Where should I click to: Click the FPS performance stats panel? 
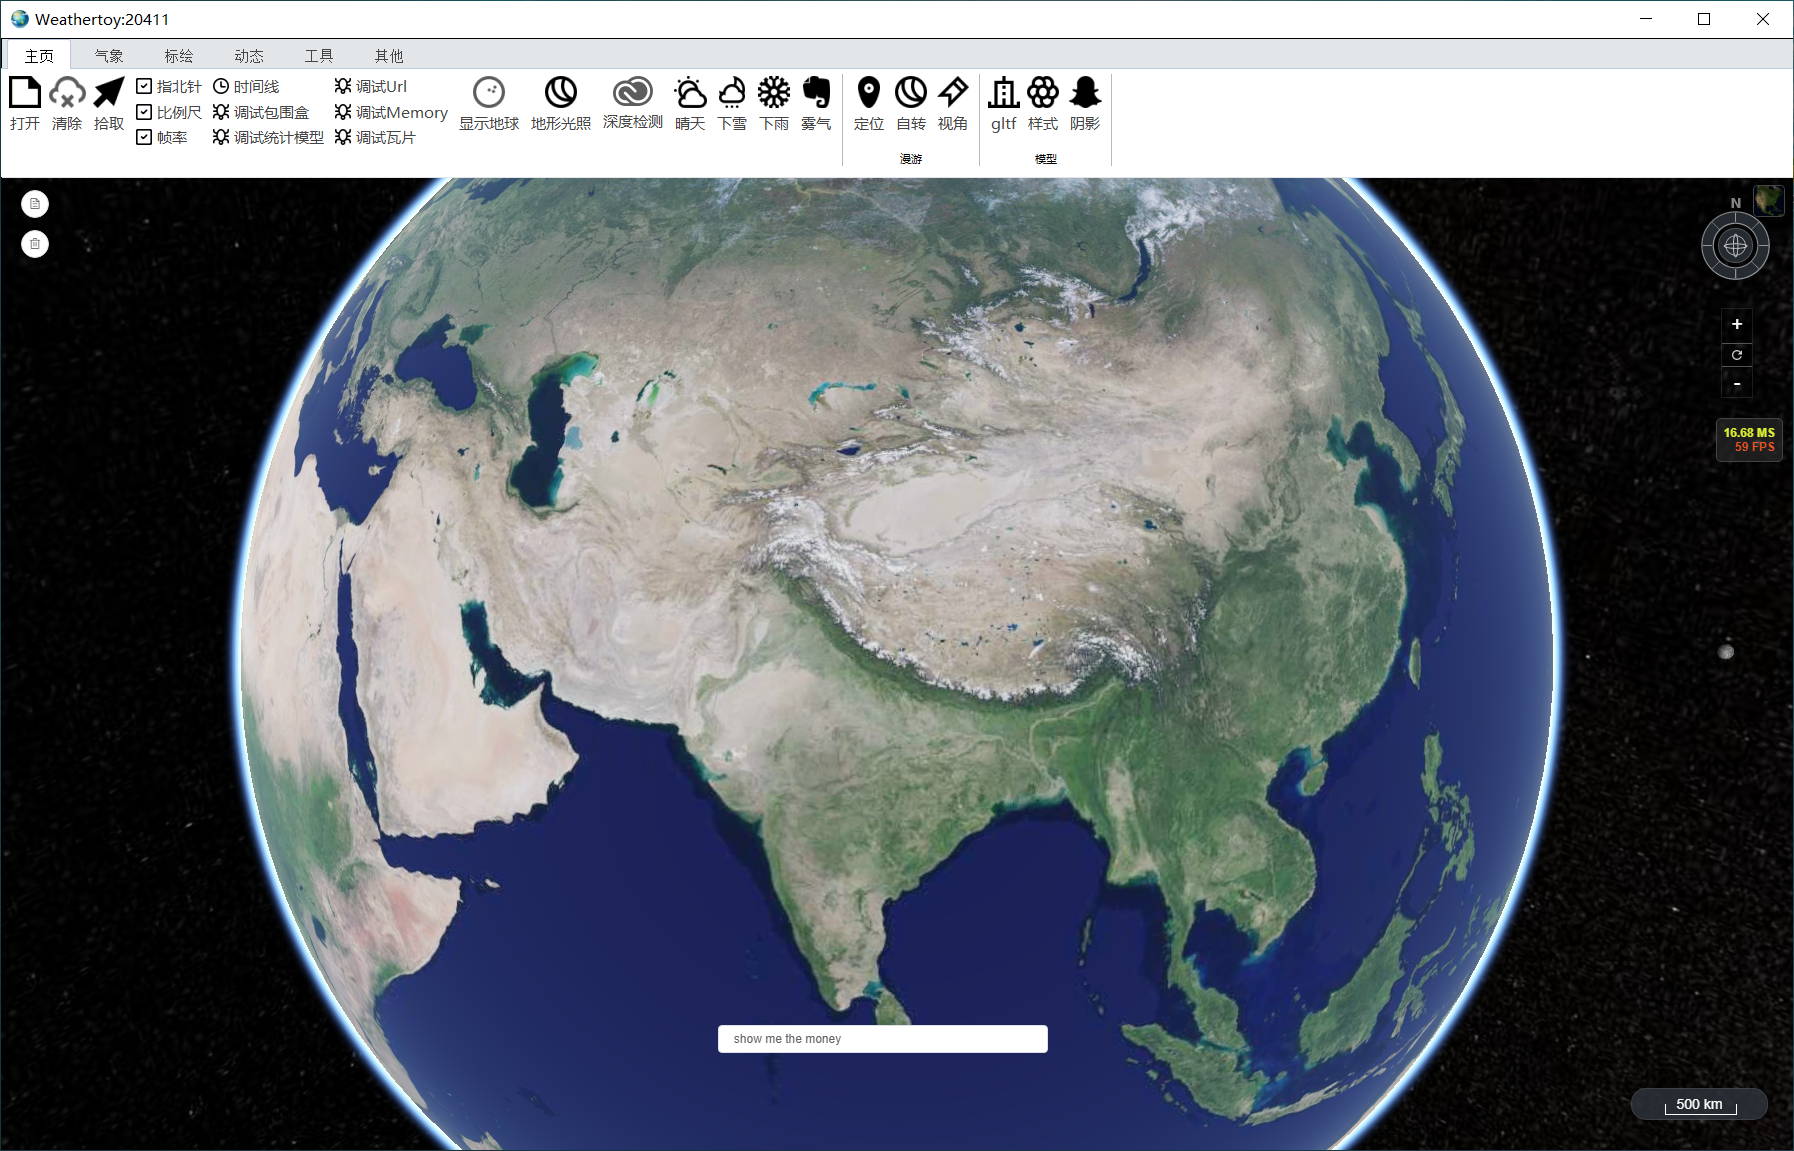click(1749, 440)
